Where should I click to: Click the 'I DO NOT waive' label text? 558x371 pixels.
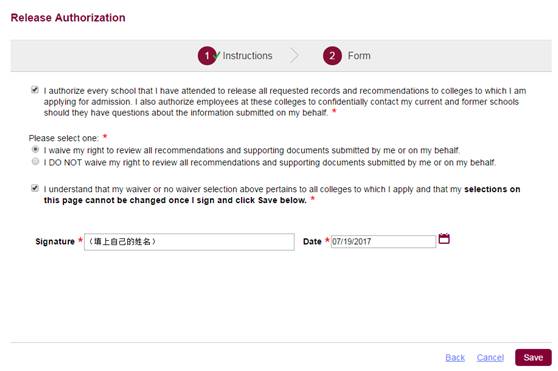point(269,163)
